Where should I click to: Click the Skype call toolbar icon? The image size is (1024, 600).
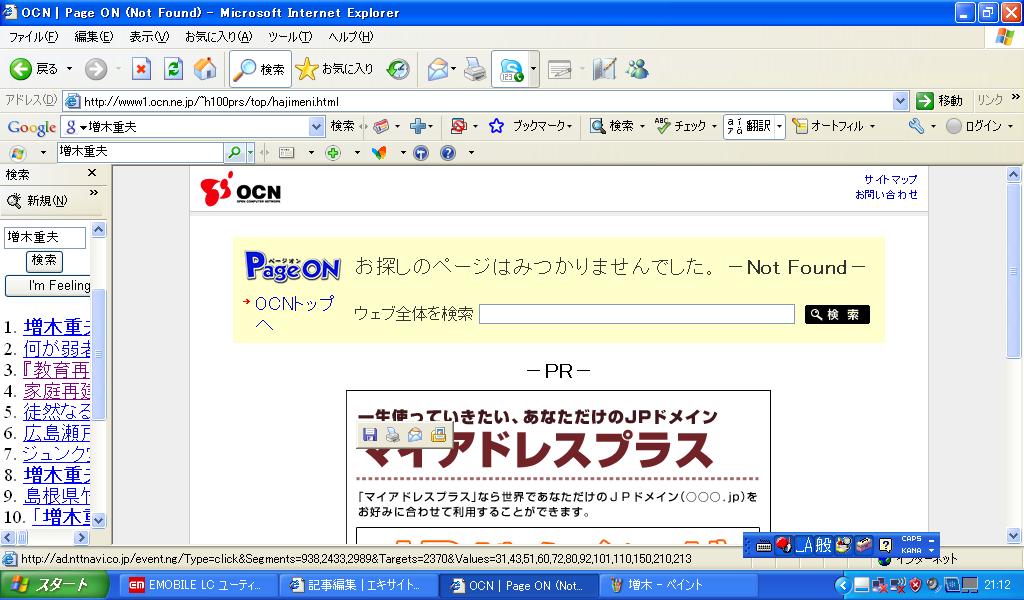pos(511,69)
